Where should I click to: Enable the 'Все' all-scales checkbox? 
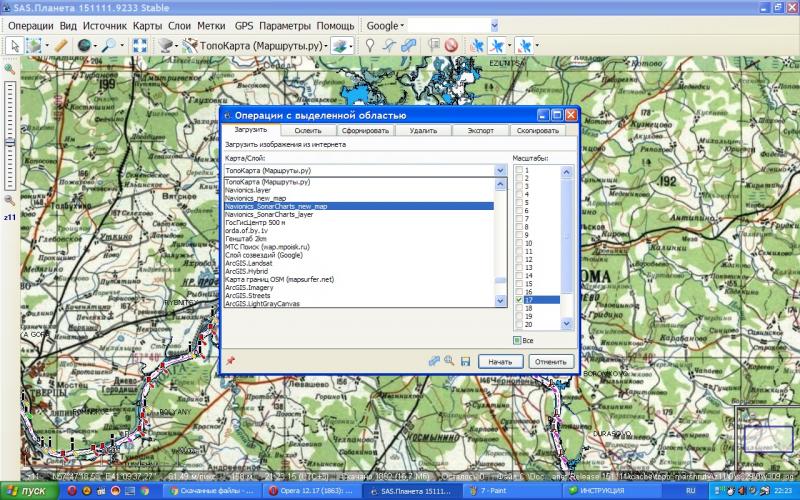[x=517, y=340]
